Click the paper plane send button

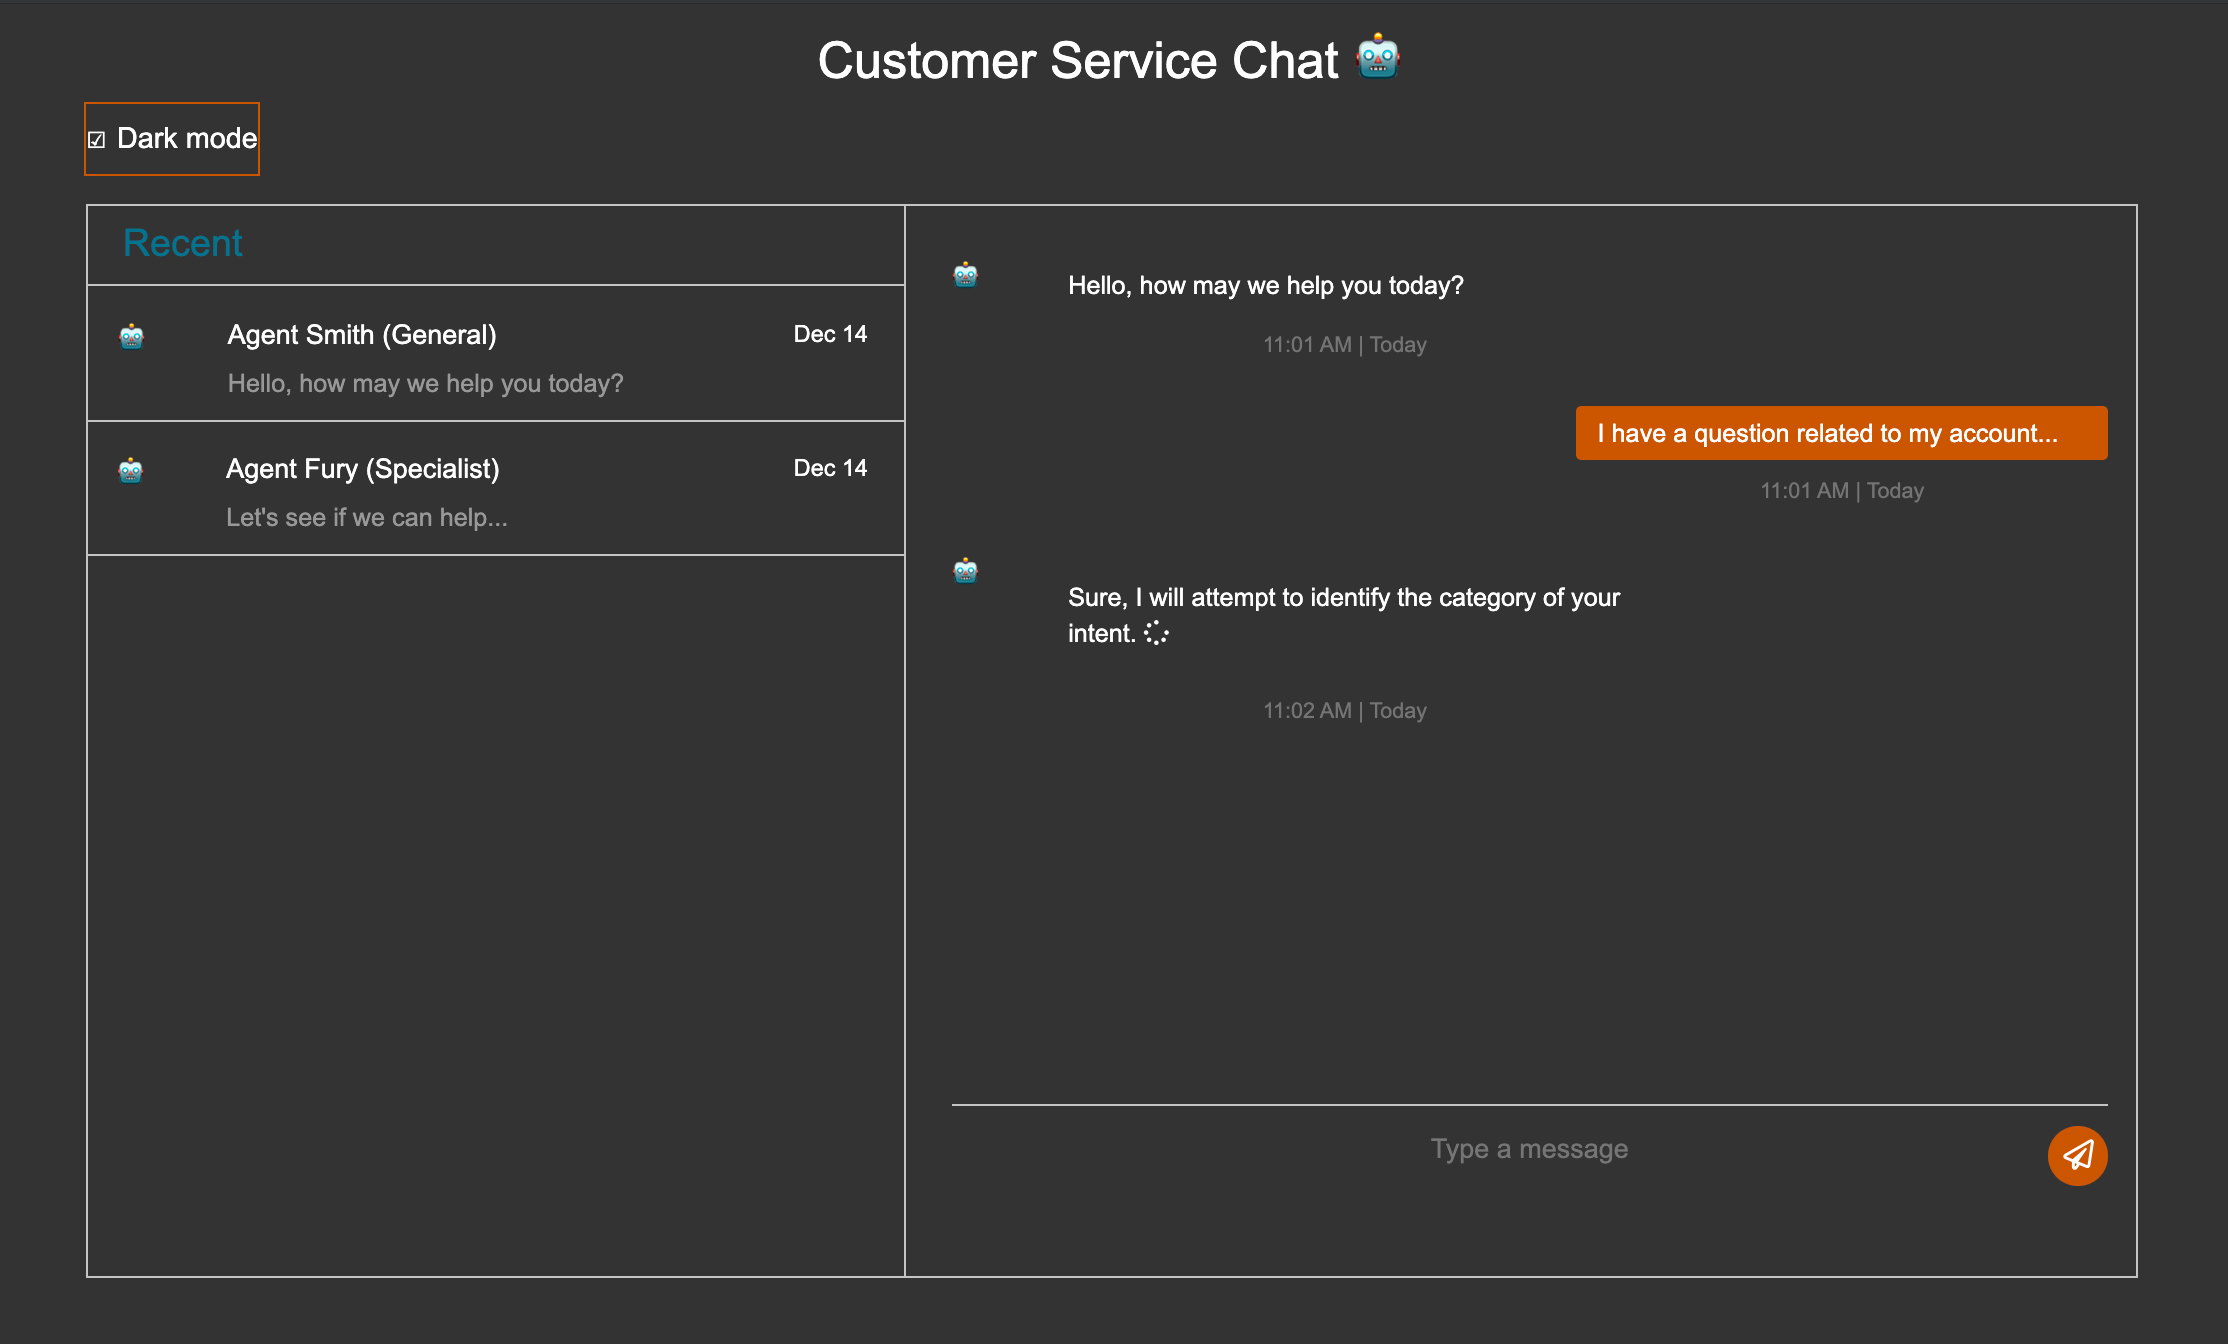(2077, 1156)
